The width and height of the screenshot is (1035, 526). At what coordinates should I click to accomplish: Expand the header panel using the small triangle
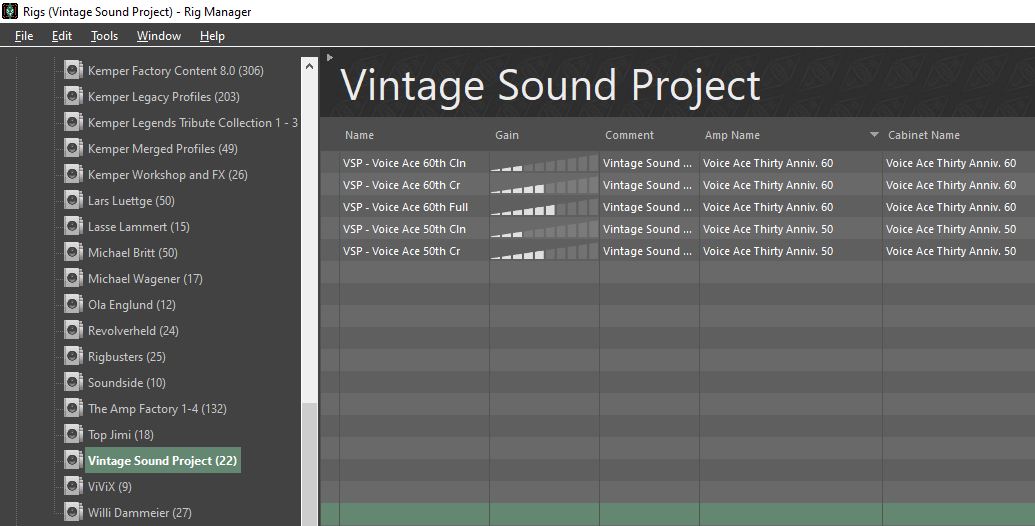tap(329, 57)
